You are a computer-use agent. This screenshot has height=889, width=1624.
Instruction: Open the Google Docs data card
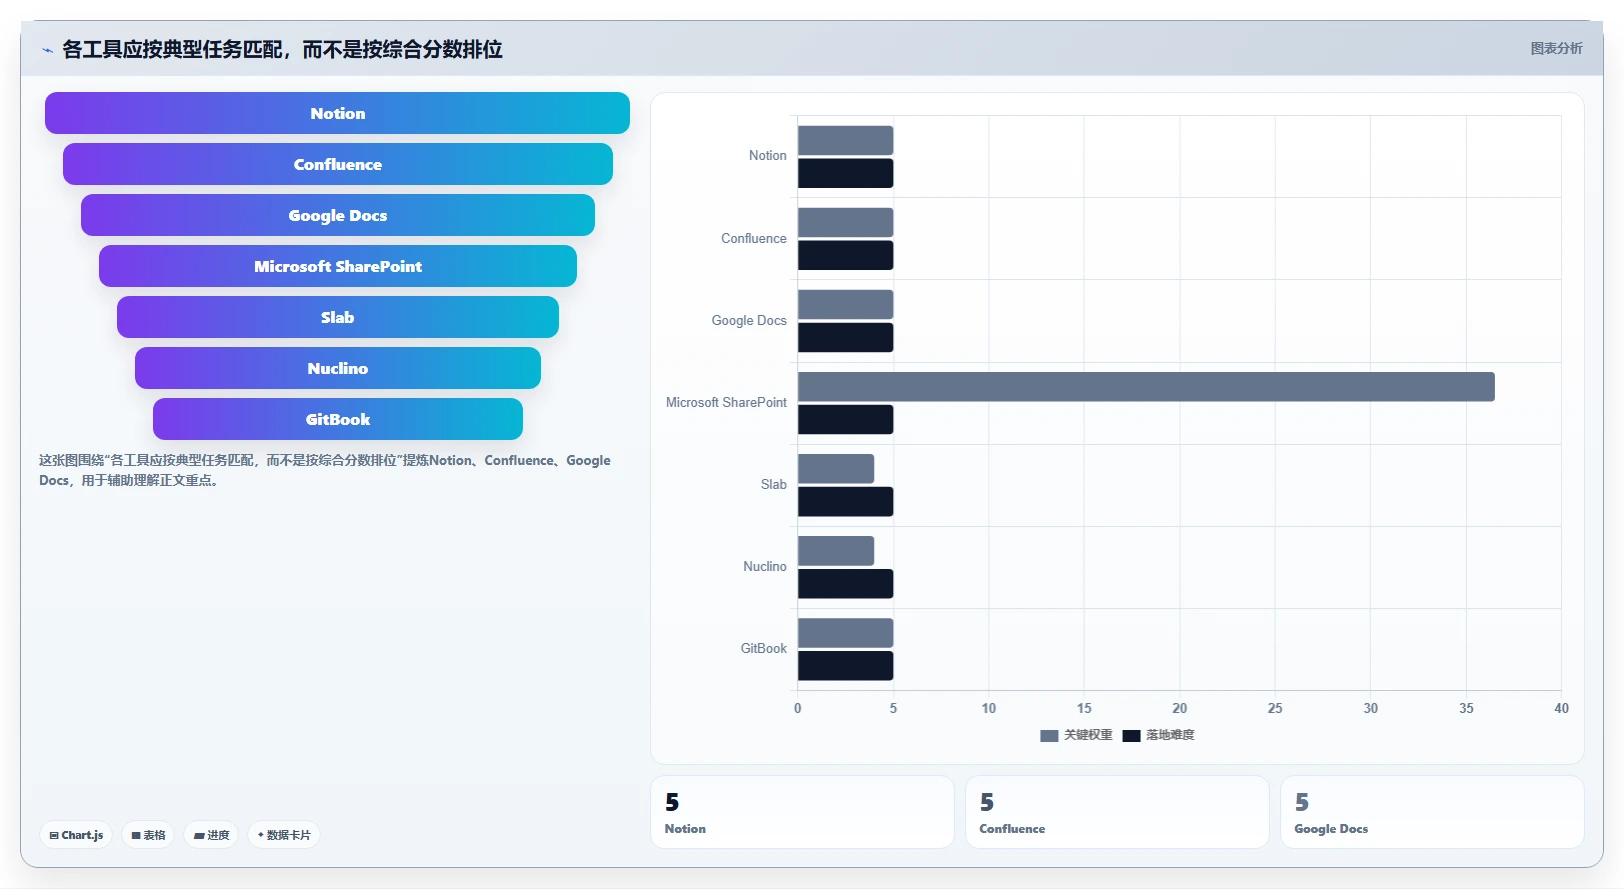pos(1432,812)
